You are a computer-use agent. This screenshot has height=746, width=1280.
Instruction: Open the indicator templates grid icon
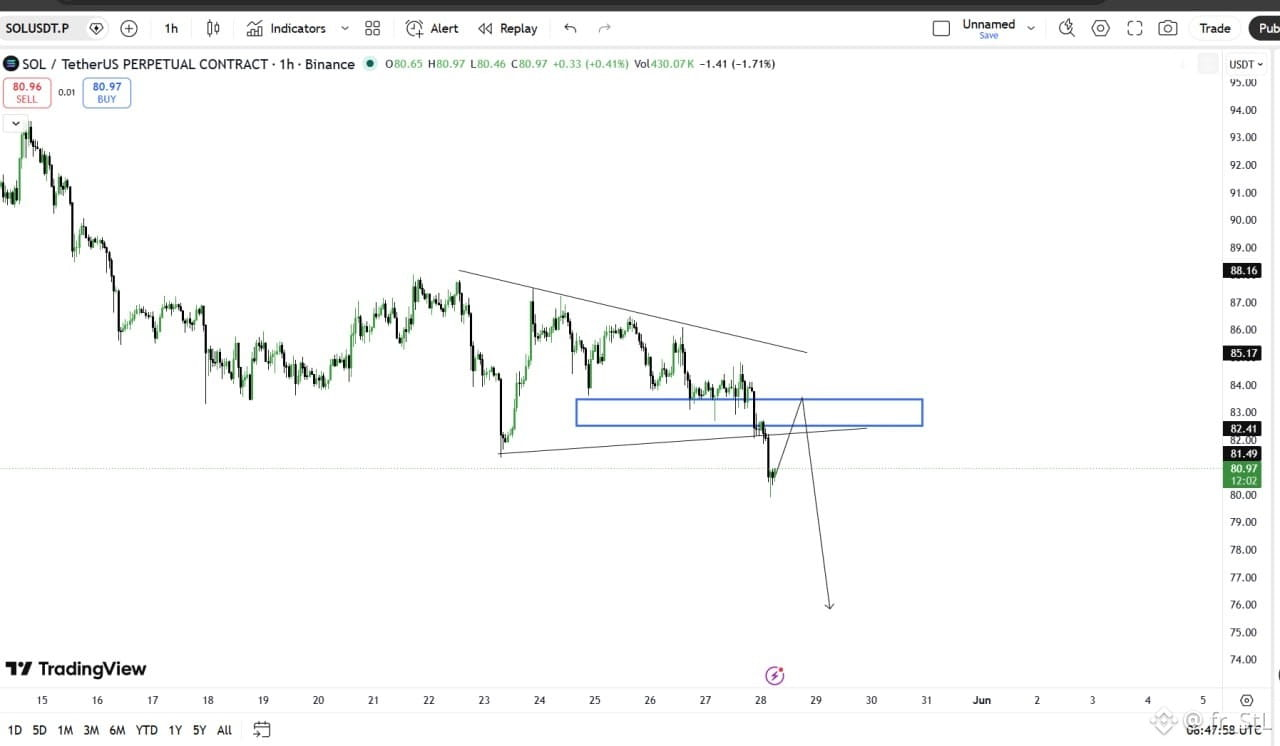point(373,28)
